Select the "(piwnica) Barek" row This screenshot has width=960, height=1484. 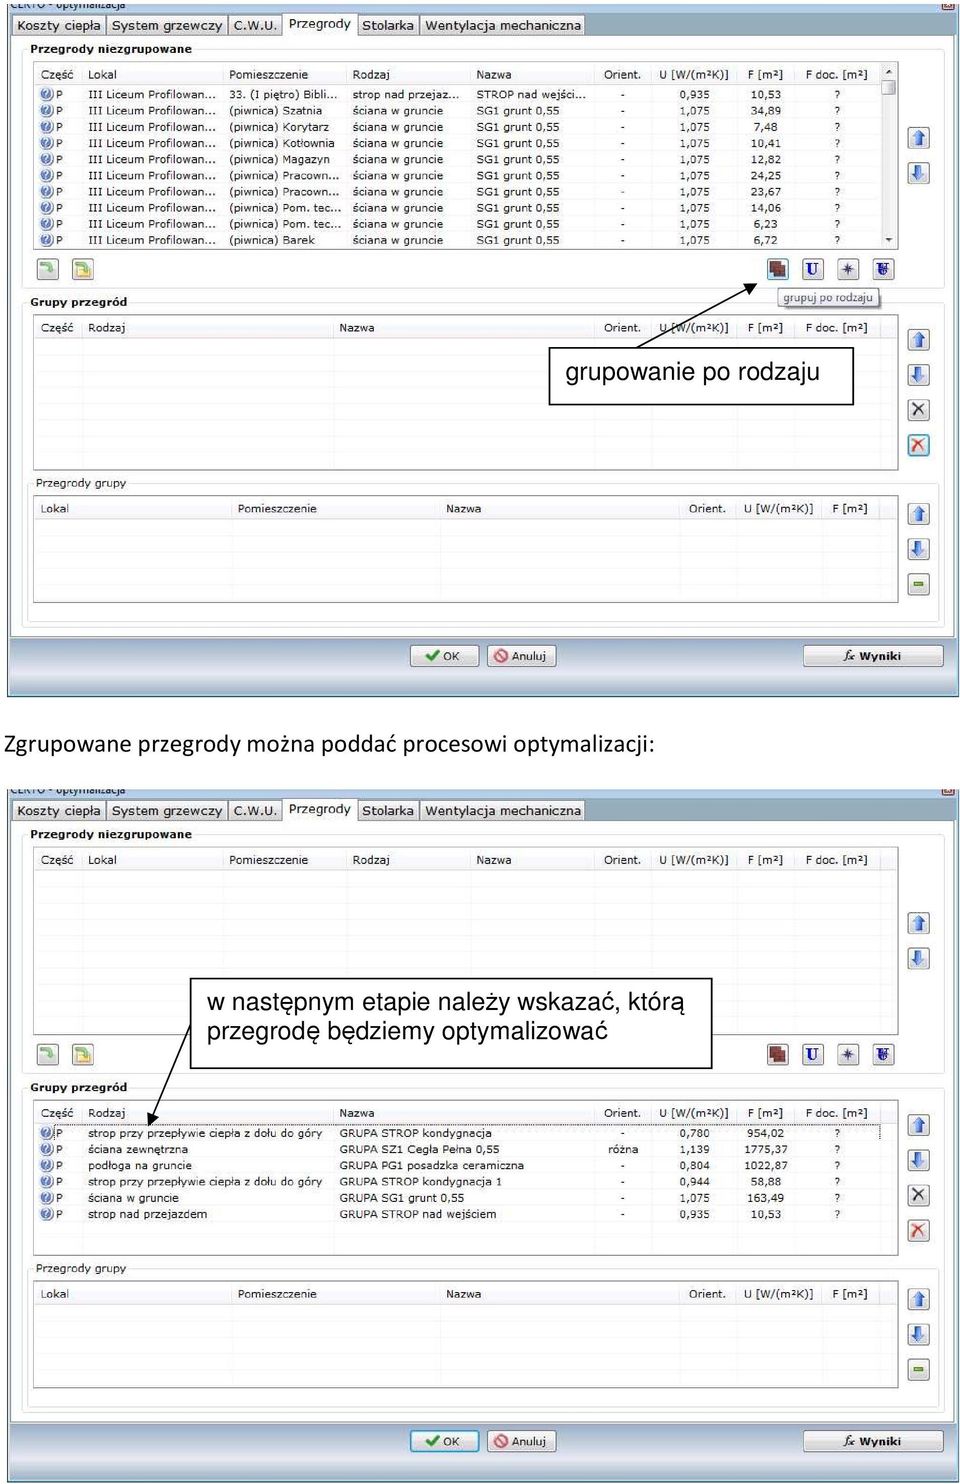[x=460, y=240]
